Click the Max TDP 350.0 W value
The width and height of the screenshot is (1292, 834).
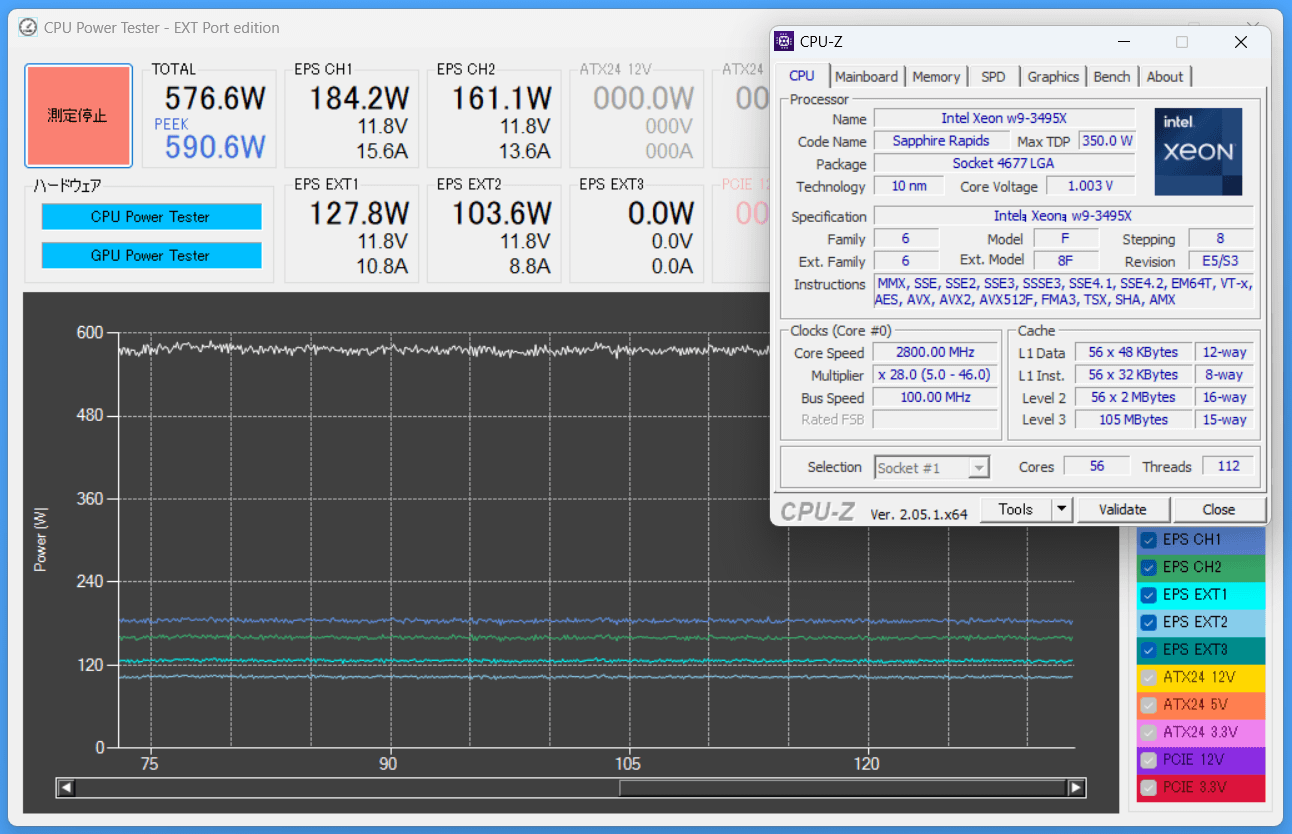click(x=1107, y=141)
